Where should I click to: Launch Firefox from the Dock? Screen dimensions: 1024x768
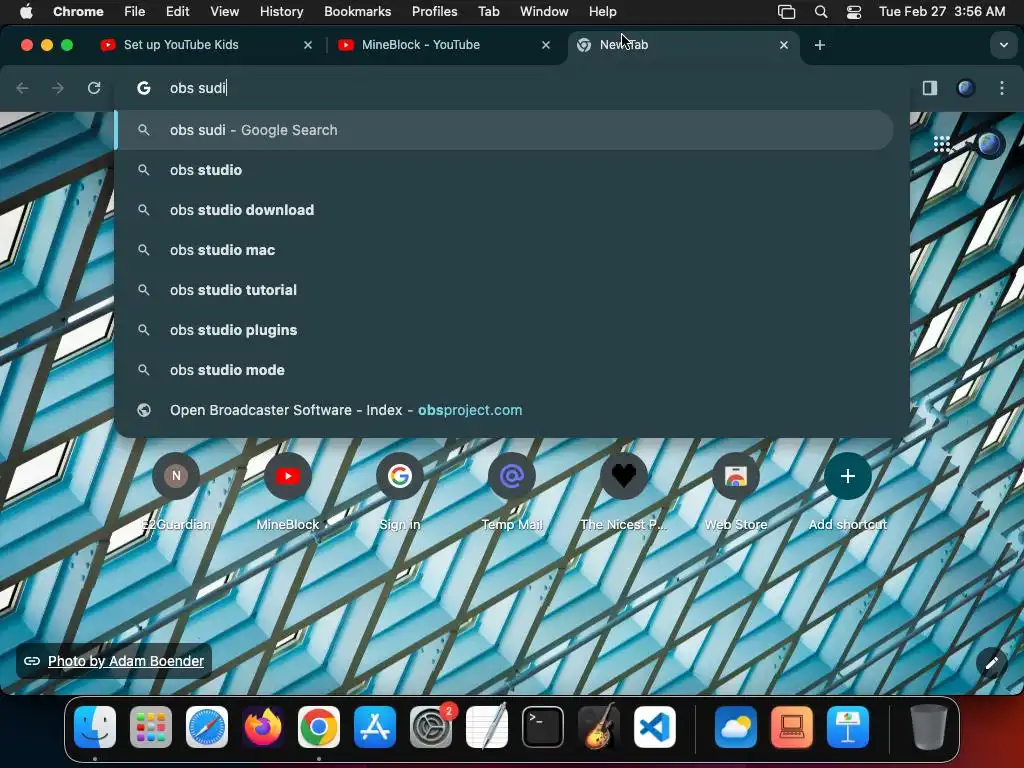[x=263, y=727]
